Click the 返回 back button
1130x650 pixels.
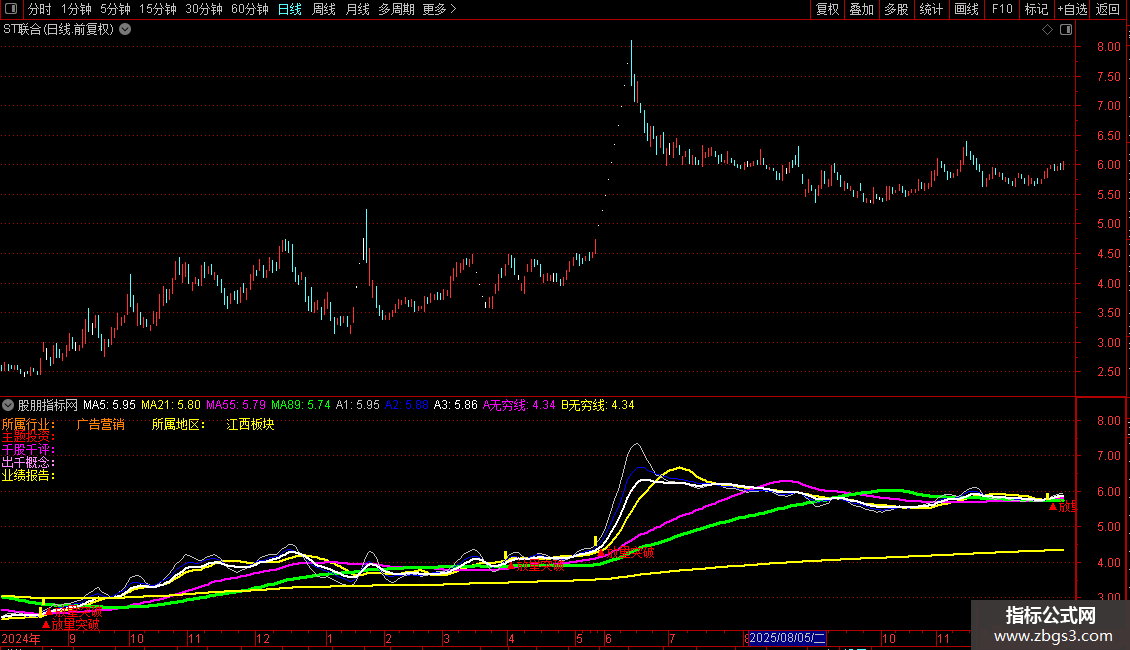(1108, 9)
